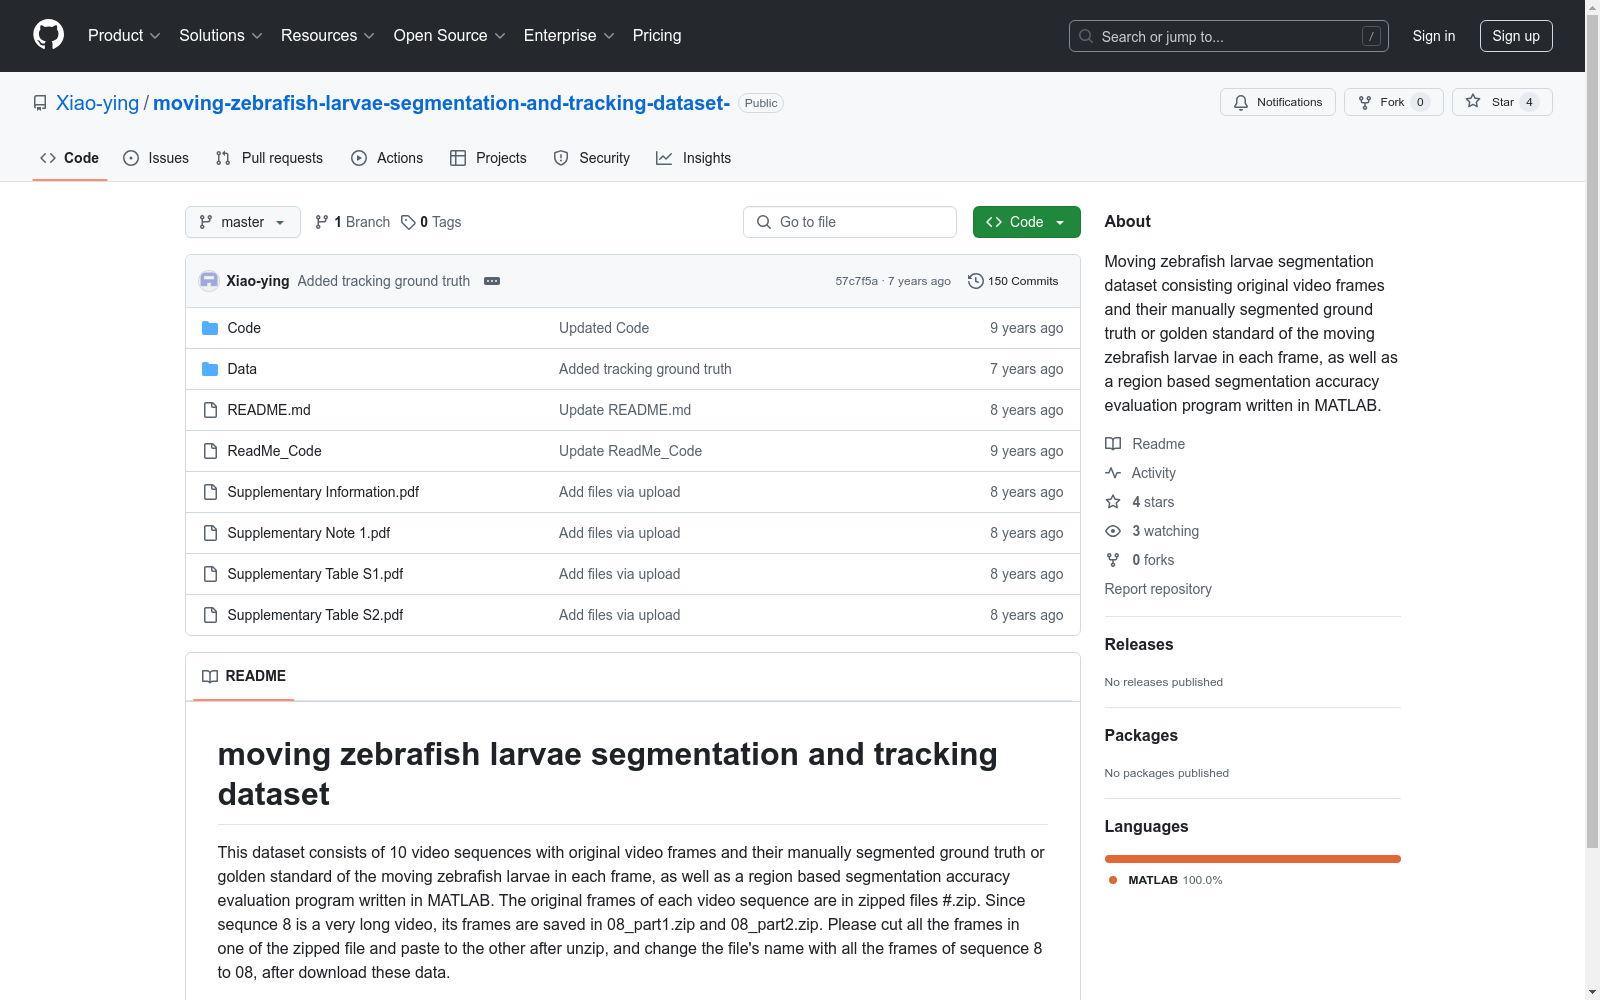The image size is (1600, 1000).
Task: Click the Sign up button
Action: (x=1516, y=36)
